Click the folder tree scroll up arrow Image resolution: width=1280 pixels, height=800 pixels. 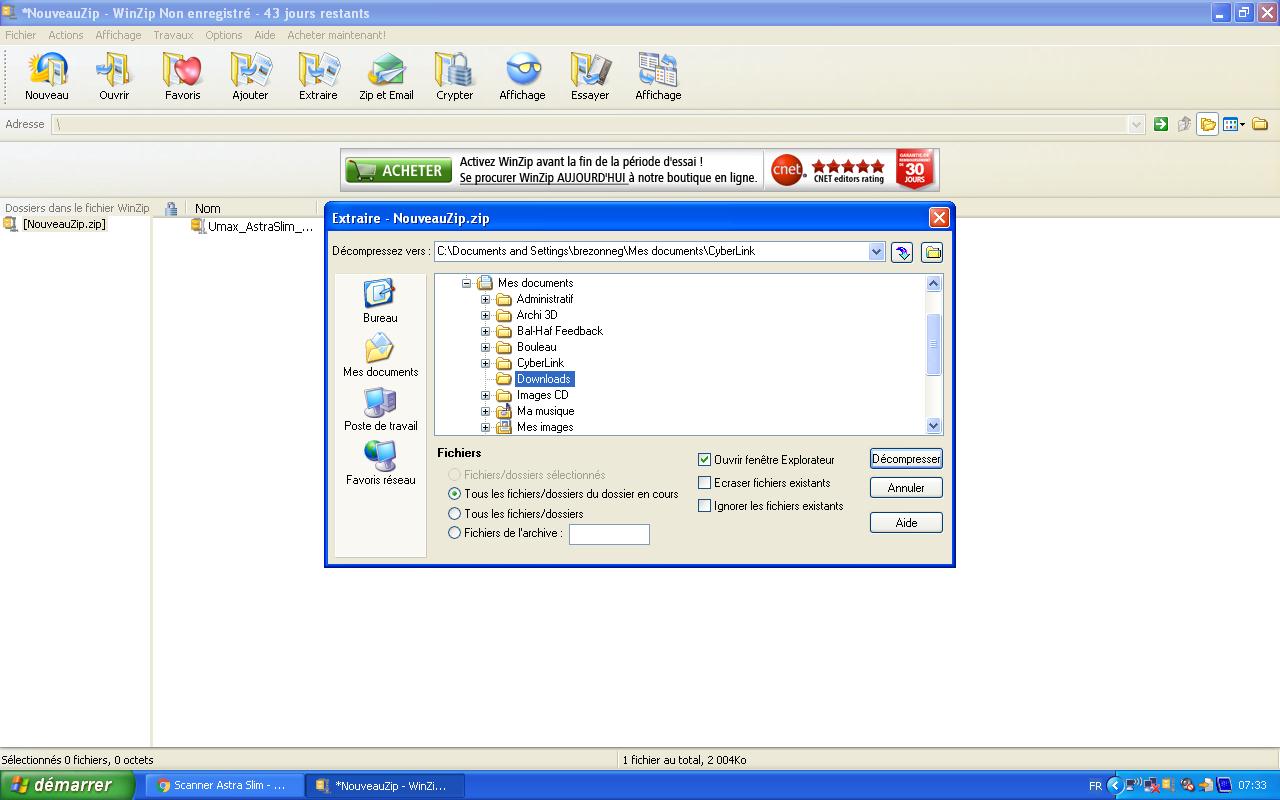[x=934, y=283]
